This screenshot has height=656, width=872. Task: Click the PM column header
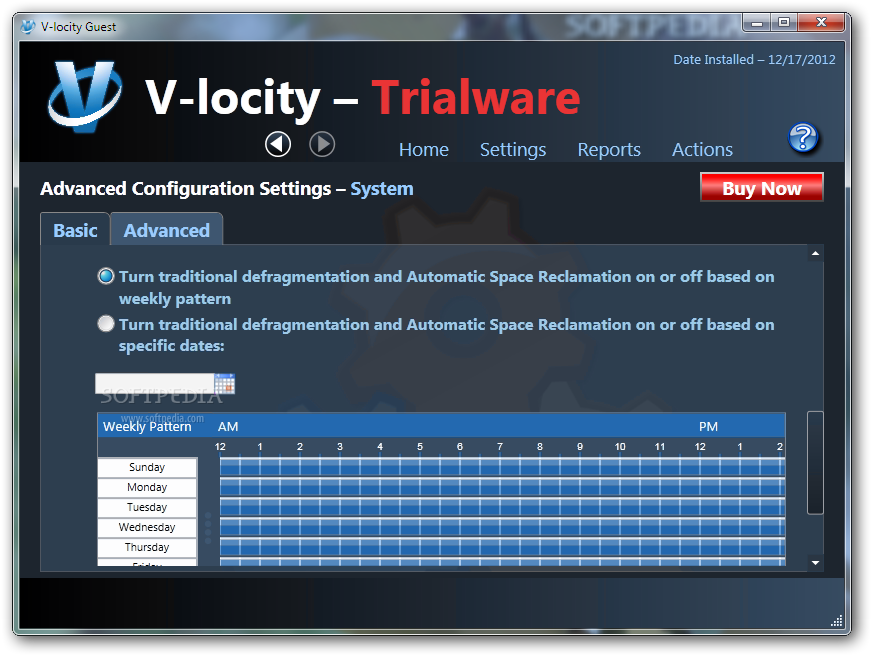708,426
